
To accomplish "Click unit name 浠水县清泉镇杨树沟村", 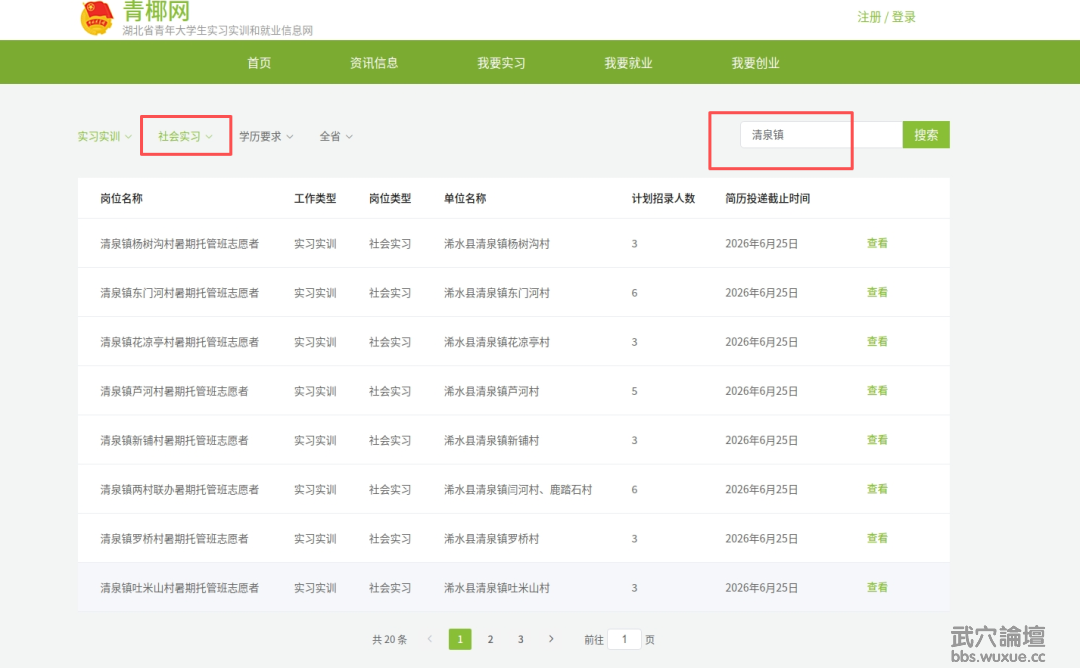I will pyautogui.click(x=497, y=244).
